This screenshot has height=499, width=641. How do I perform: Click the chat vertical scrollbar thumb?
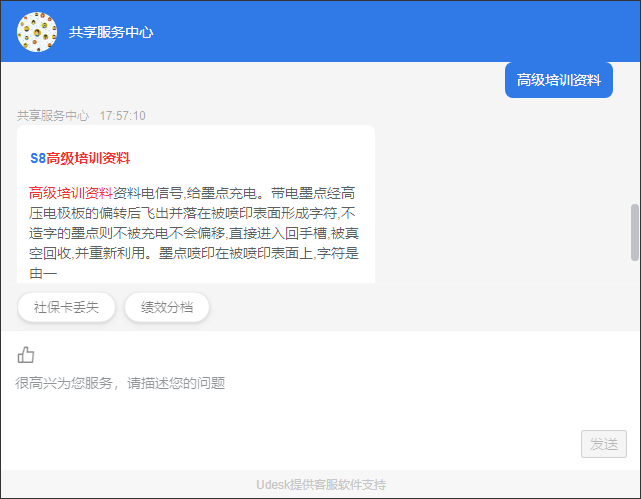coord(634,232)
